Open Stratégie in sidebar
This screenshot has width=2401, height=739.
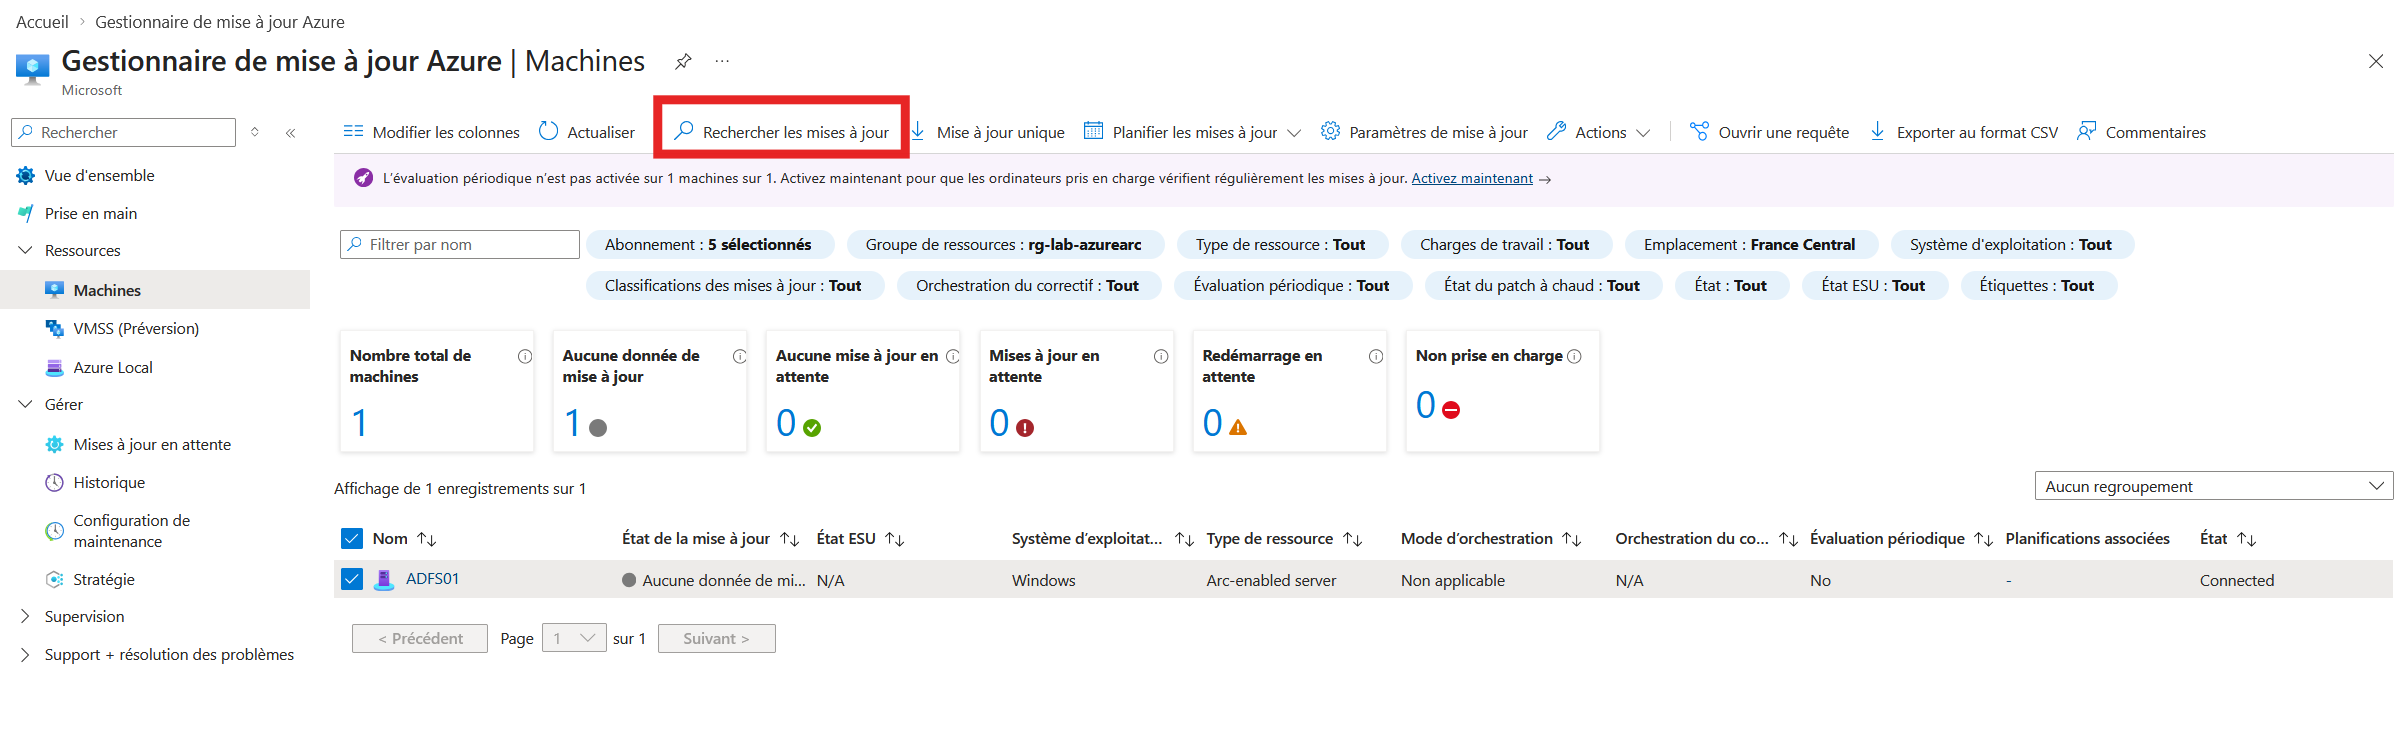coord(103,580)
